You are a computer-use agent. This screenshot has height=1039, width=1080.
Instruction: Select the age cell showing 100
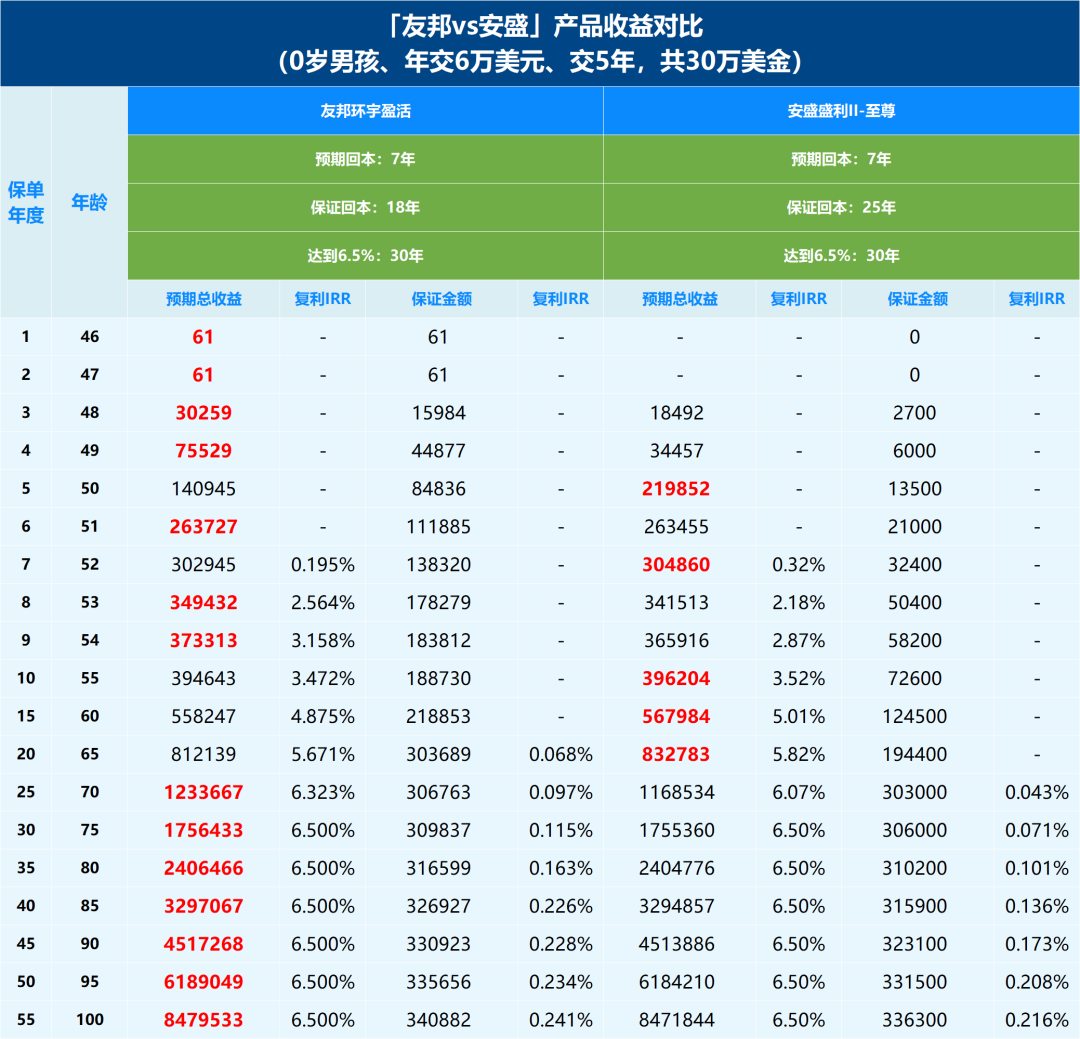89,1021
